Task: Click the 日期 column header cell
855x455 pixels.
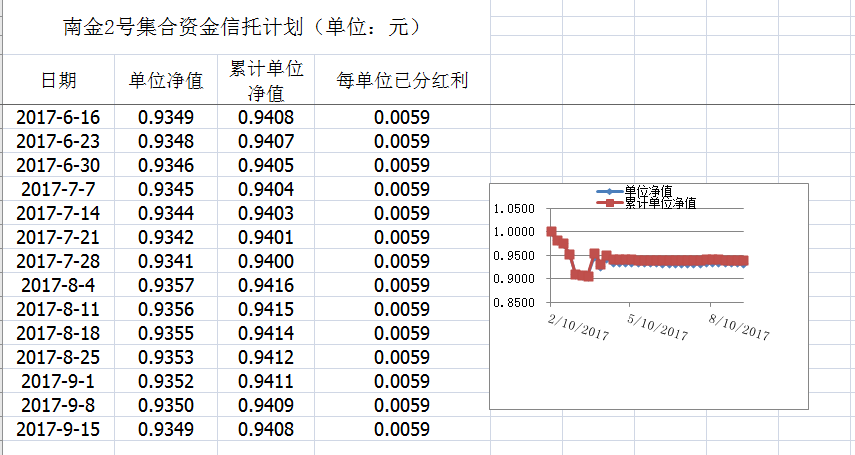Action: tap(59, 80)
